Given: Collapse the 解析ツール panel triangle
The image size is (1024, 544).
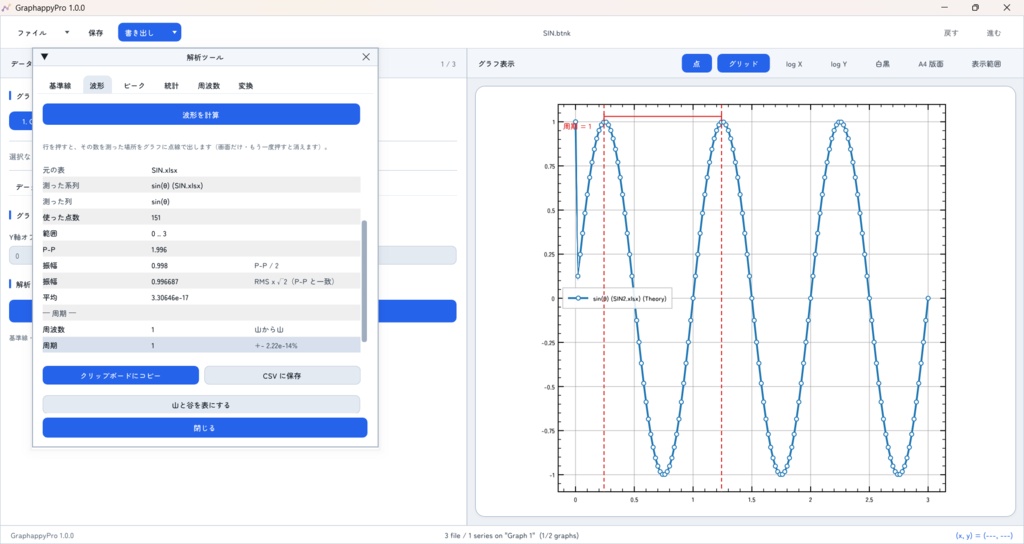Looking at the screenshot, I should coord(44,57).
